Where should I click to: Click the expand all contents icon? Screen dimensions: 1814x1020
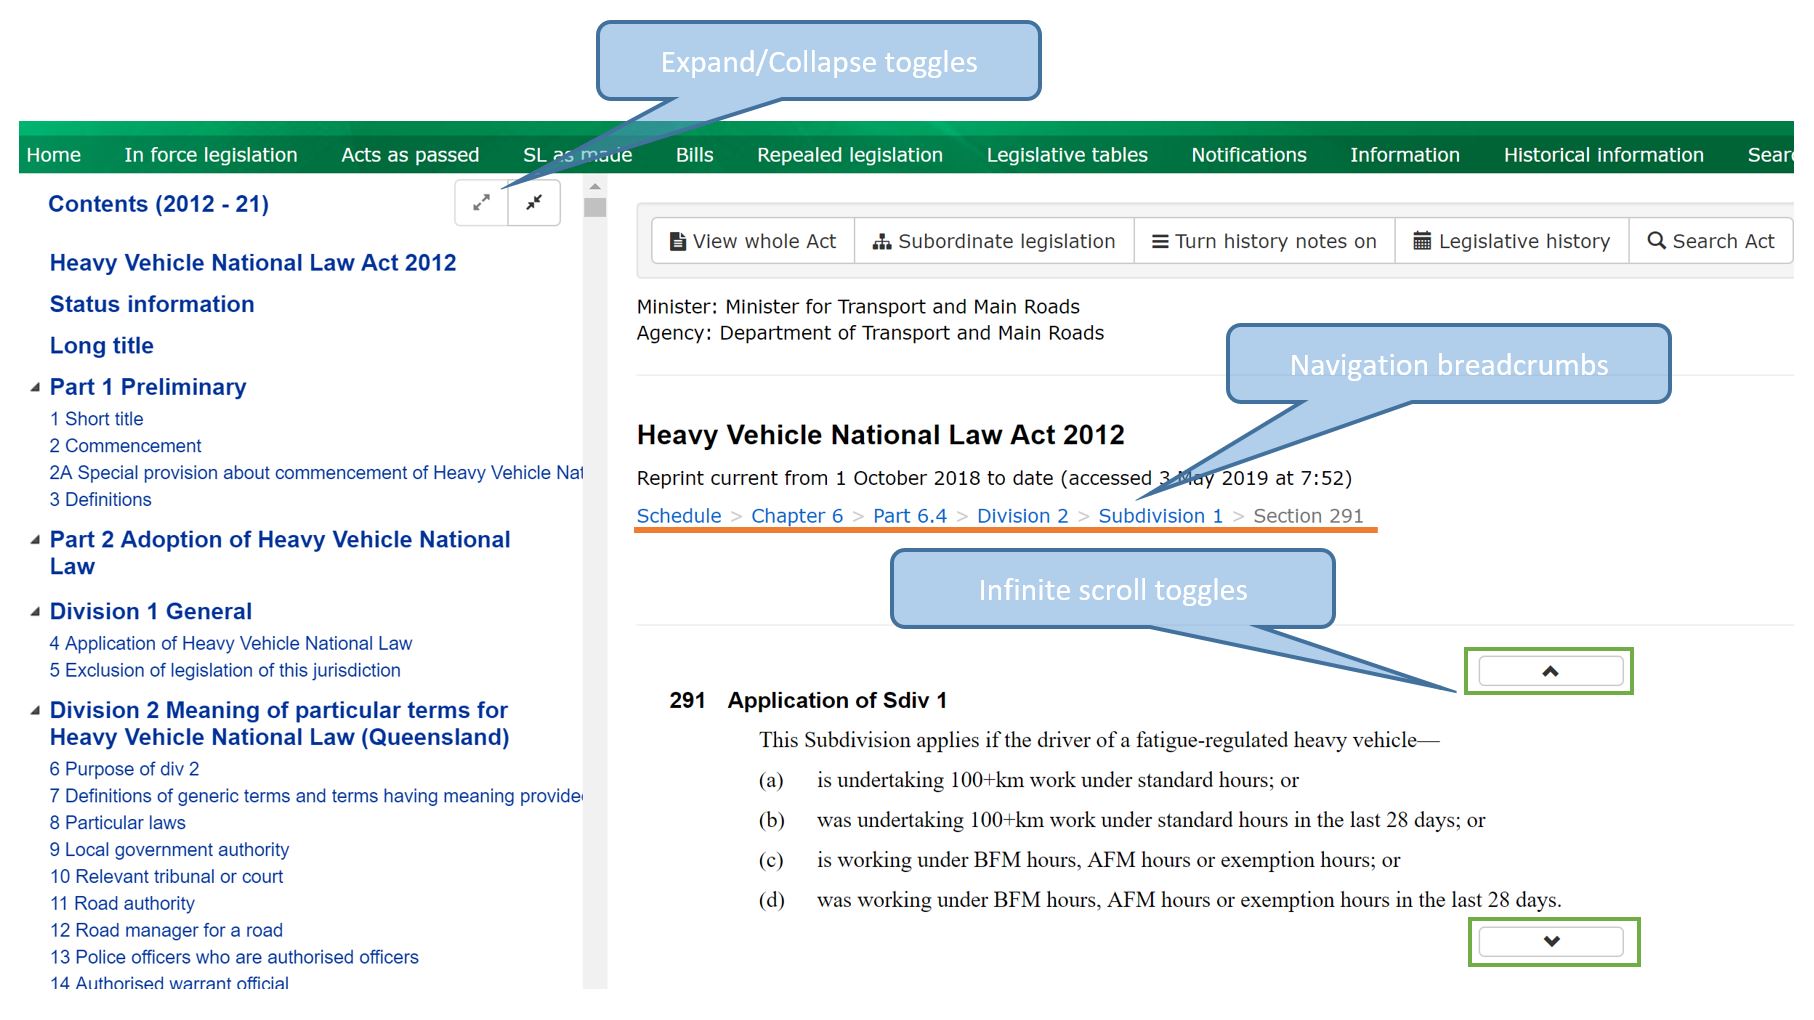tap(481, 203)
